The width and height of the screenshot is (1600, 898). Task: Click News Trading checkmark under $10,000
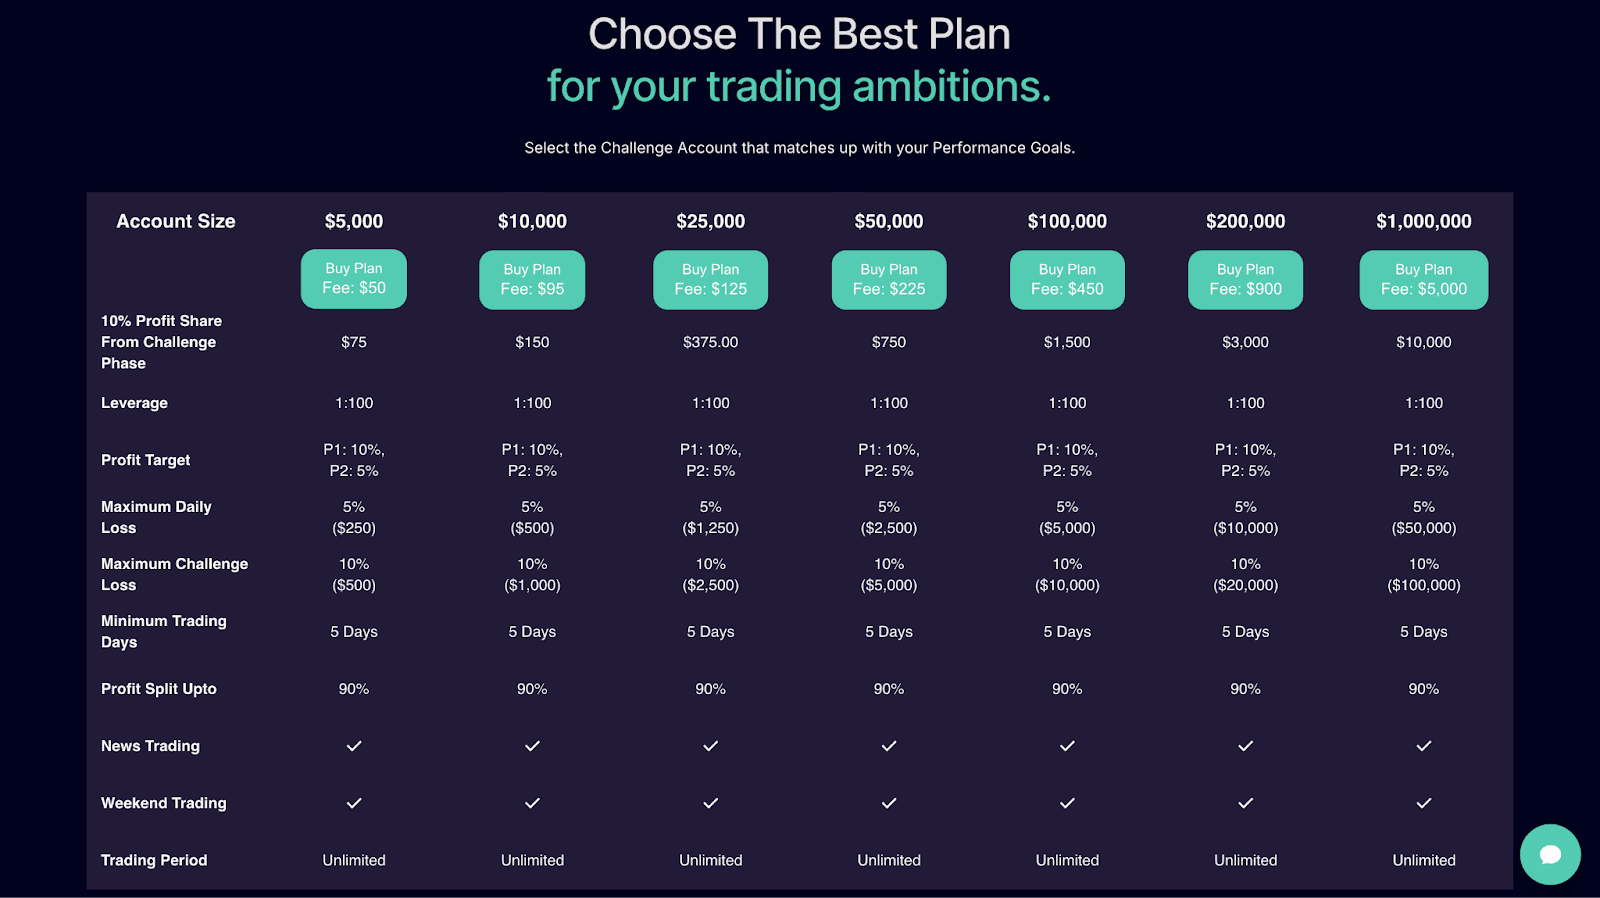click(x=532, y=746)
